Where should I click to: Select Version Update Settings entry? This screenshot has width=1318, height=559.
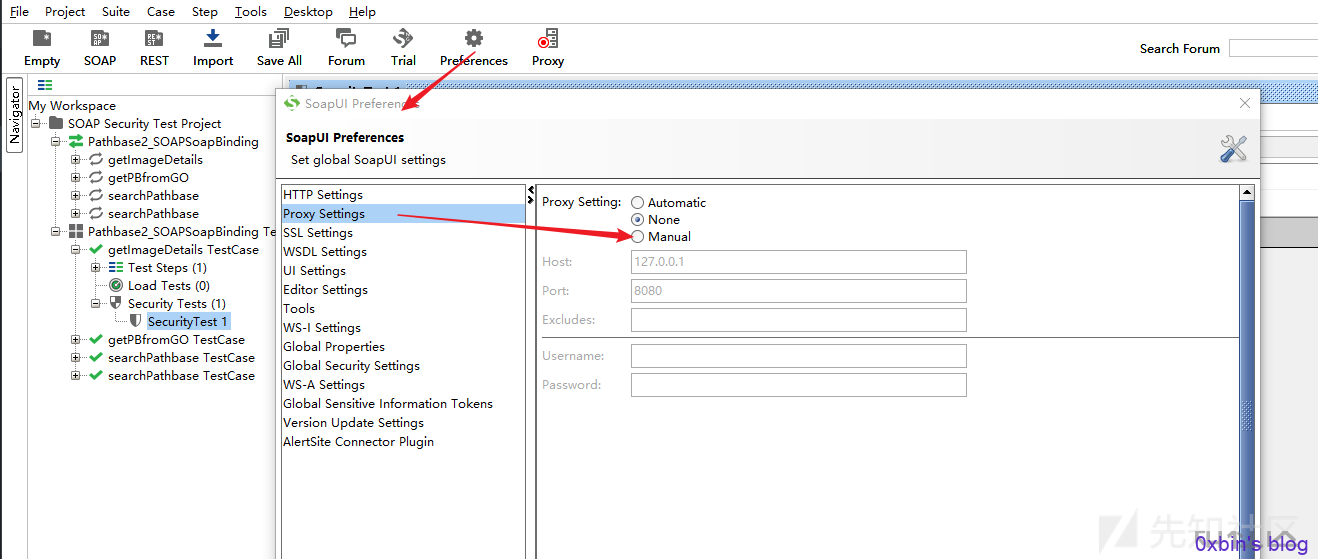coord(404,423)
